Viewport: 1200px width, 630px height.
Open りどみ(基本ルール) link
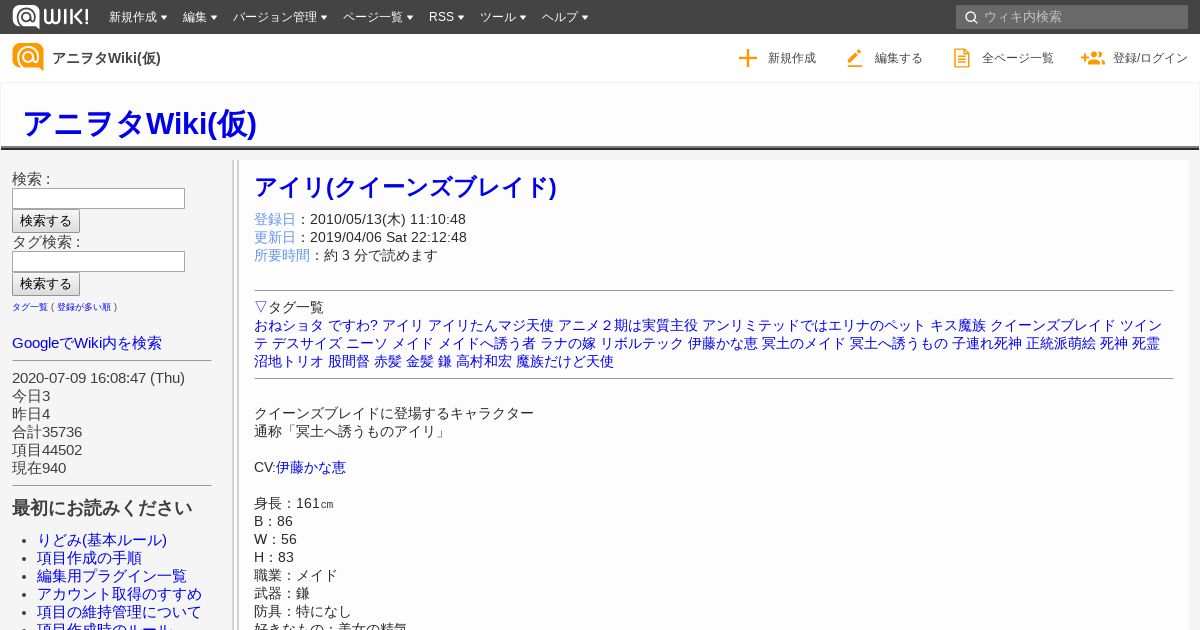coord(102,540)
